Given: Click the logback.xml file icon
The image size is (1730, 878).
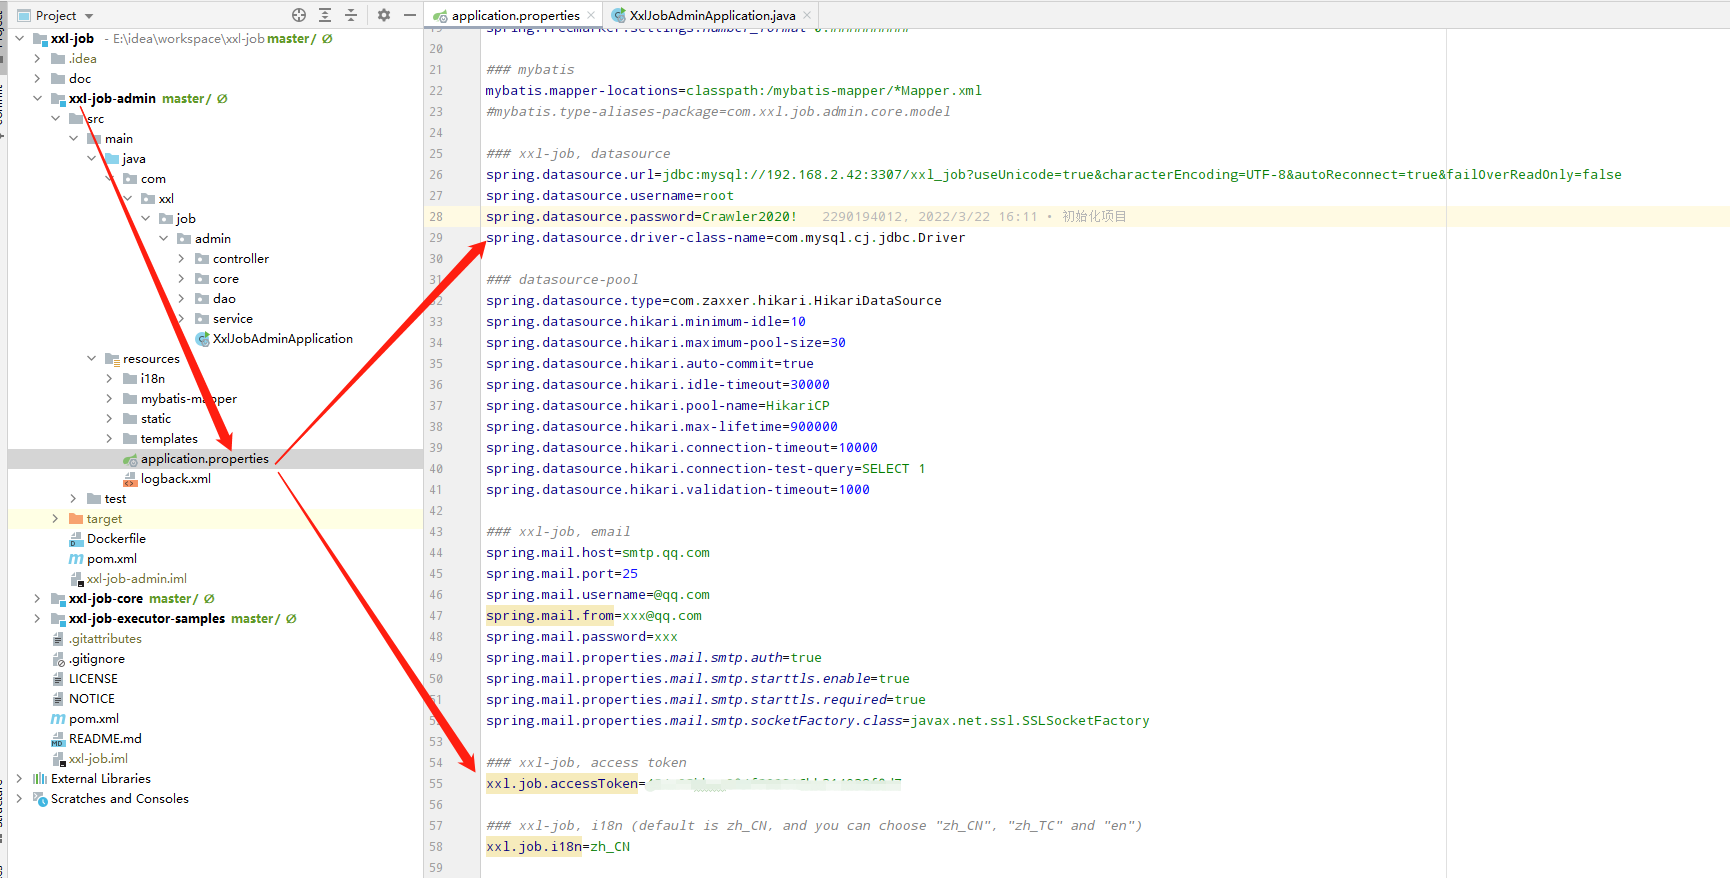Looking at the screenshot, I should click(x=130, y=479).
